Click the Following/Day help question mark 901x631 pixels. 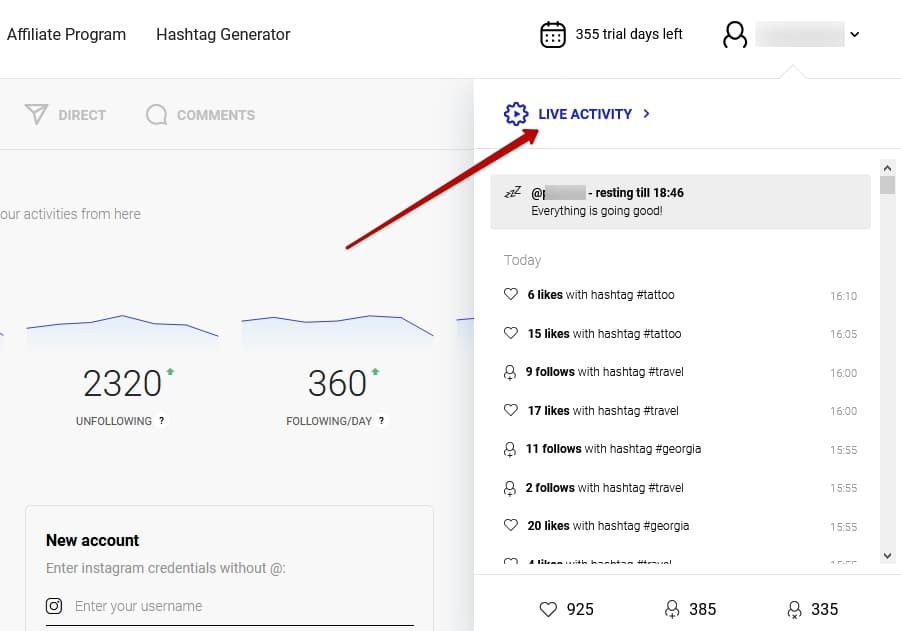(381, 421)
